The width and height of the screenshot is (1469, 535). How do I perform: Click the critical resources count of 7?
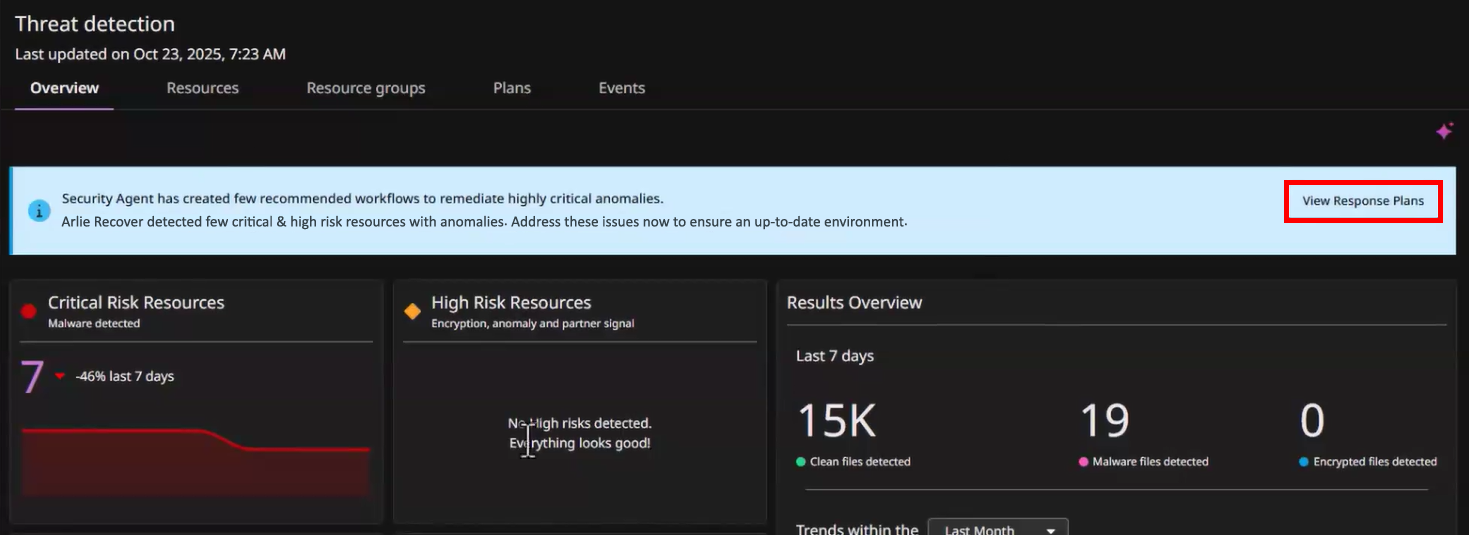click(x=32, y=377)
